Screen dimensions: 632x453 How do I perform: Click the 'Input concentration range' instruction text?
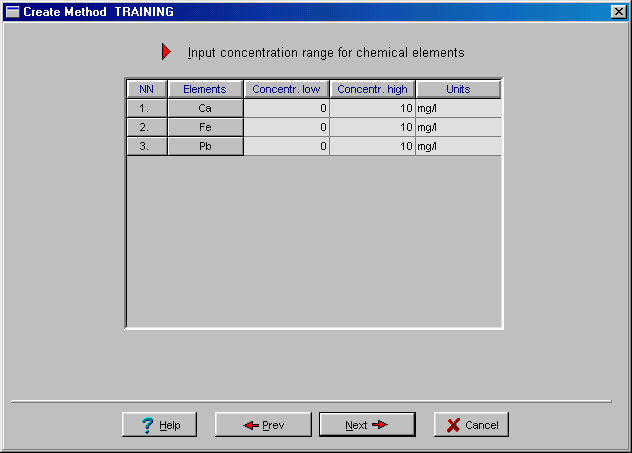click(x=326, y=53)
